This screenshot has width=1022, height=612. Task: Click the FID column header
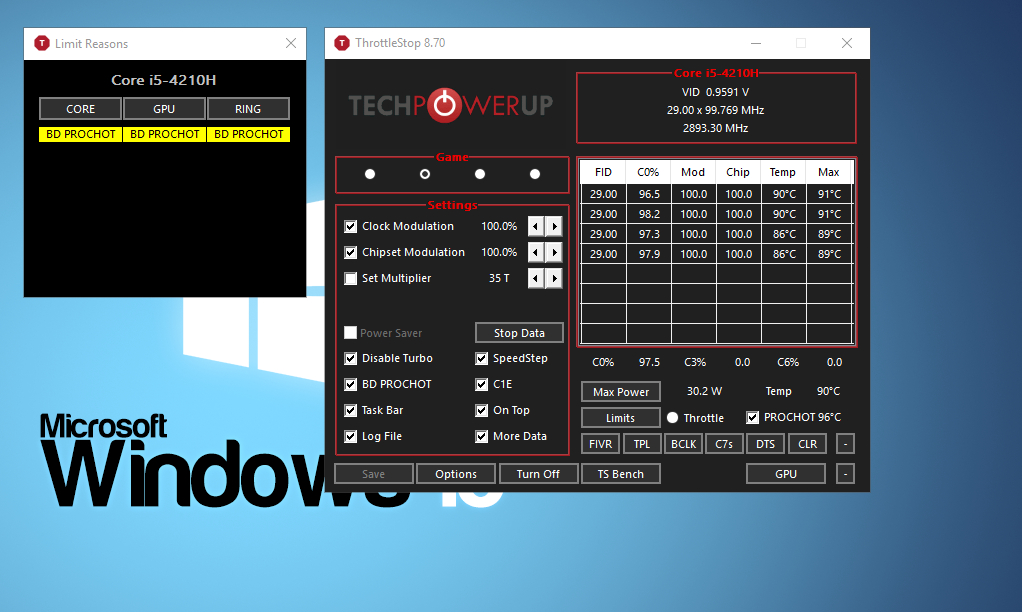tap(604, 172)
